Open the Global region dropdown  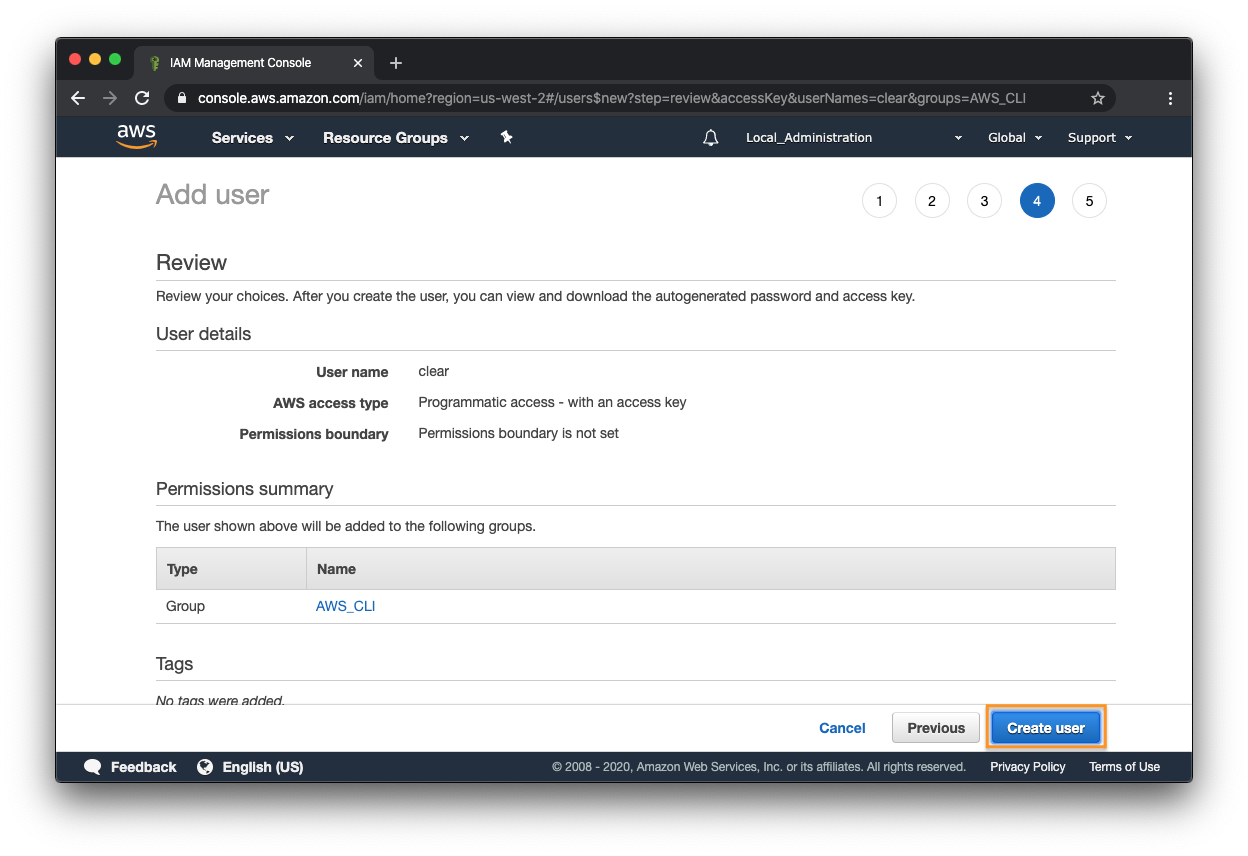click(1015, 138)
